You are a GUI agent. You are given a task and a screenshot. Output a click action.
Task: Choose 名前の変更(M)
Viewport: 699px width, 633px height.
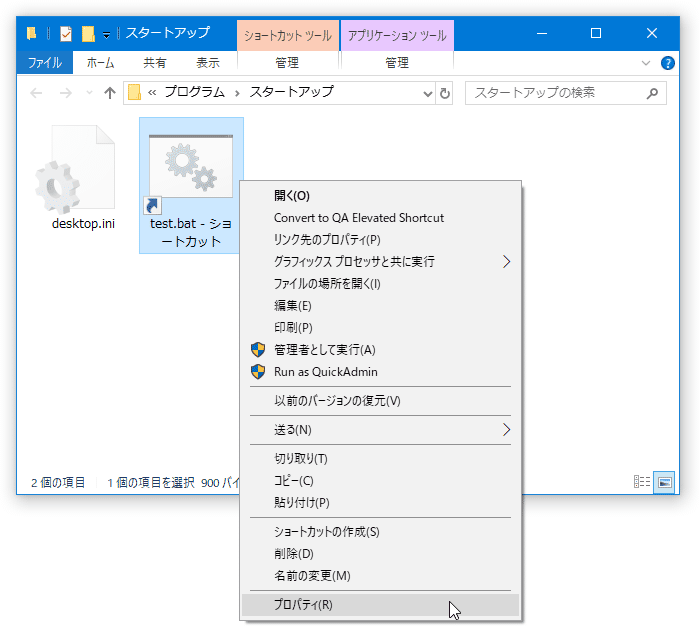pyautogui.click(x=380, y=576)
